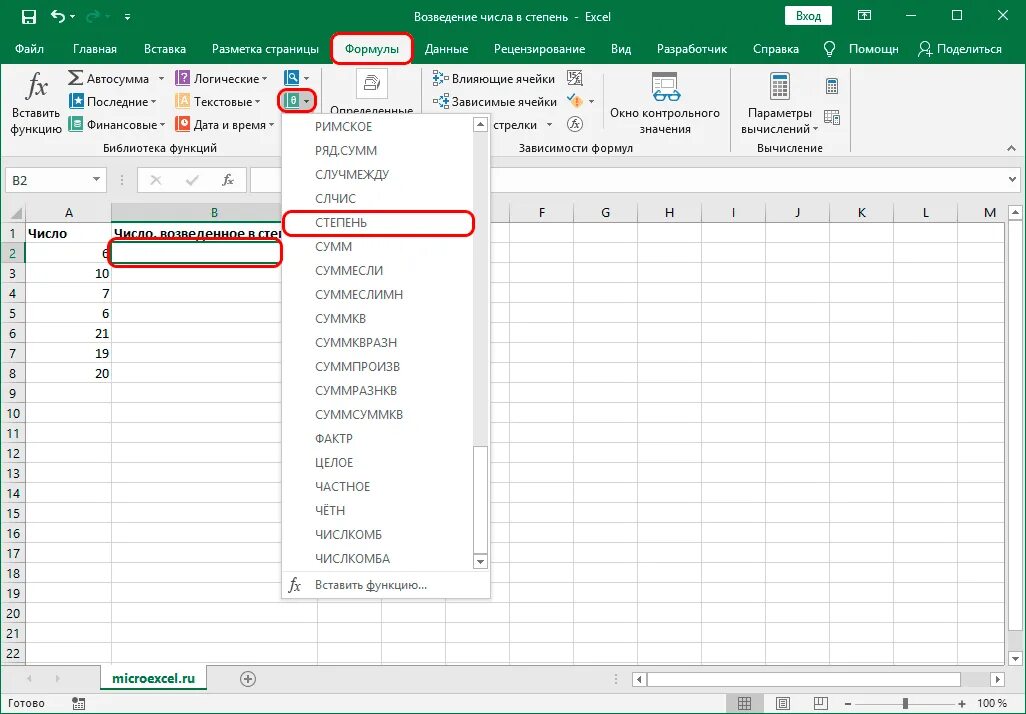This screenshot has height=714, width=1026.
Task: Choose РИМСКОЕ from the function list
Action: click(378, 127)
